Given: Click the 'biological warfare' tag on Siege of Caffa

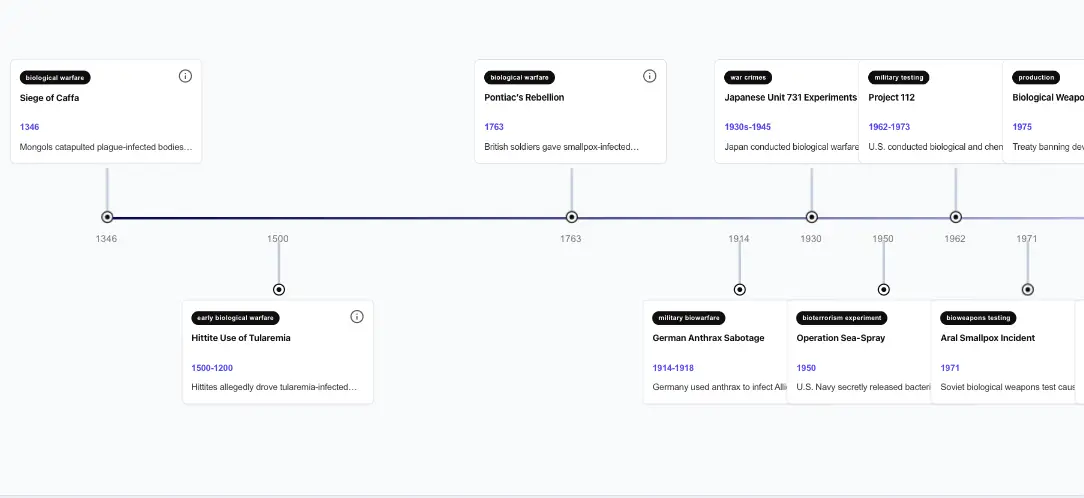Looking at the screenshot, I should (x=55, y=77).
